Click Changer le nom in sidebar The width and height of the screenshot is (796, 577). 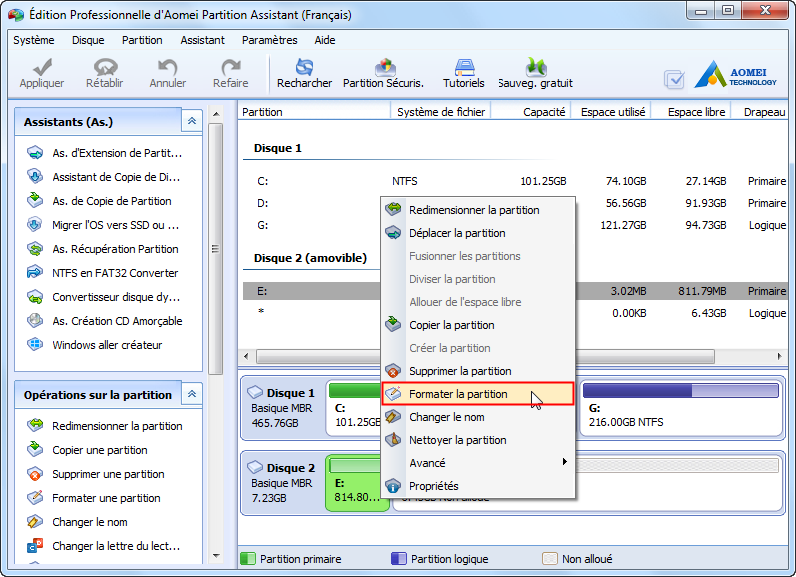pos(77,522)
